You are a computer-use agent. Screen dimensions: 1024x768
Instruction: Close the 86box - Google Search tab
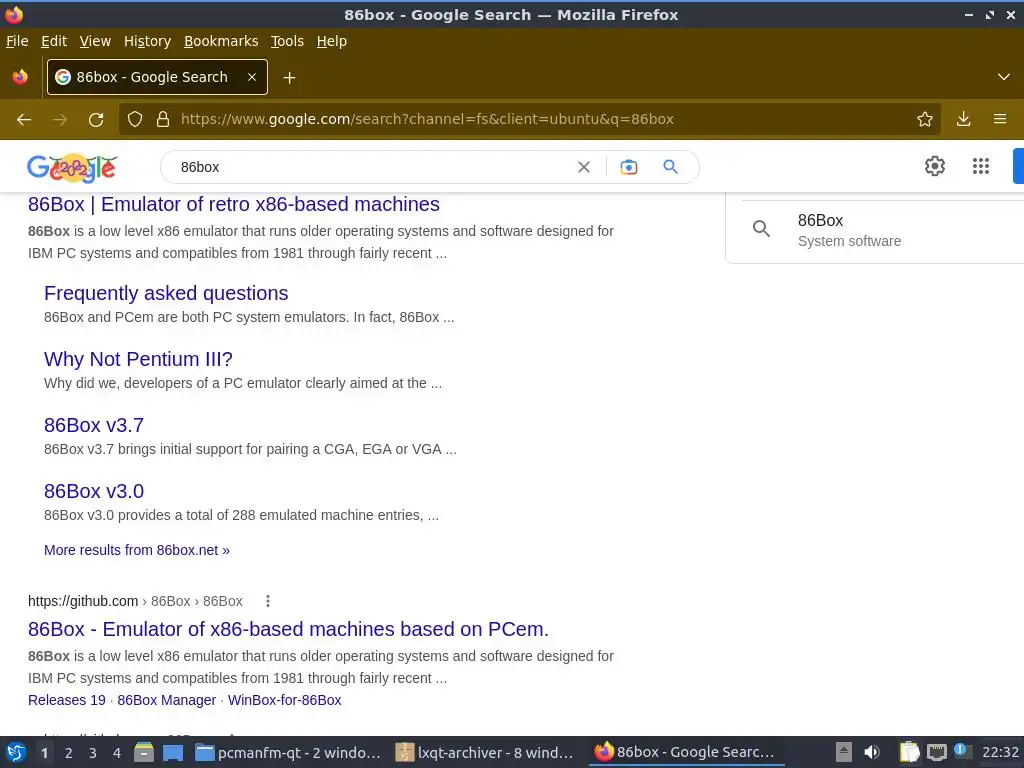252,77
